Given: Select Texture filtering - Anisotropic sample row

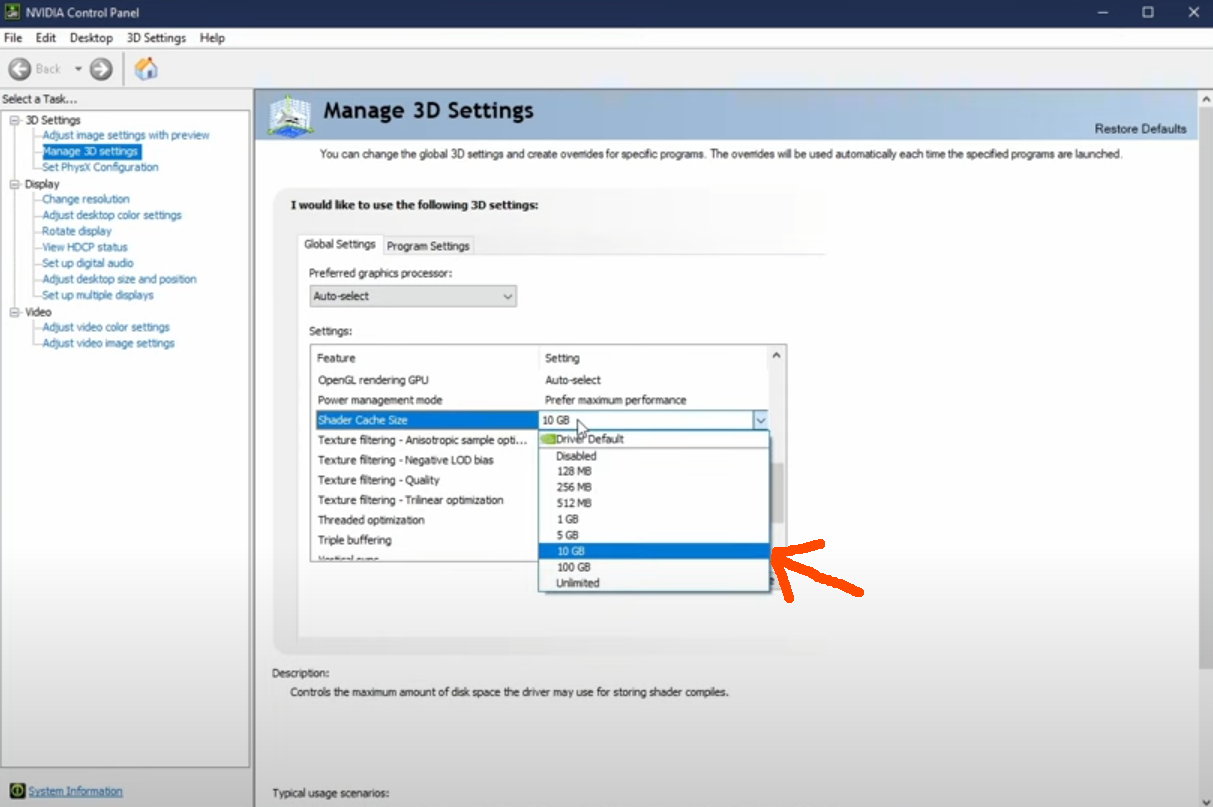Looking at the screenshot, I should 426,440.
